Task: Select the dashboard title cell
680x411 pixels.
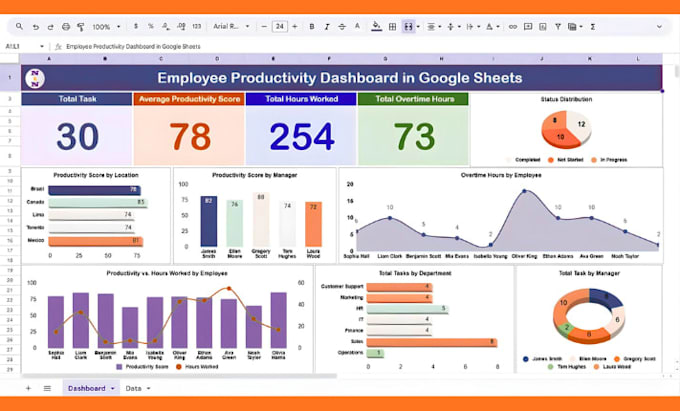Action: point(341,78)
